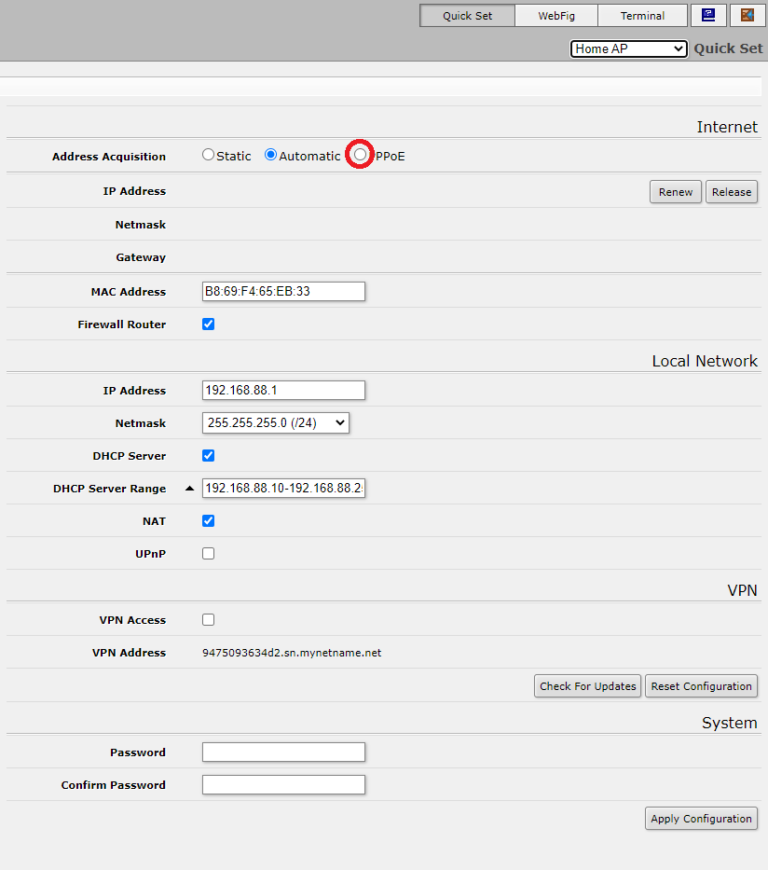
Task: Select Static address acquisition
Action: tap(208, 155)
